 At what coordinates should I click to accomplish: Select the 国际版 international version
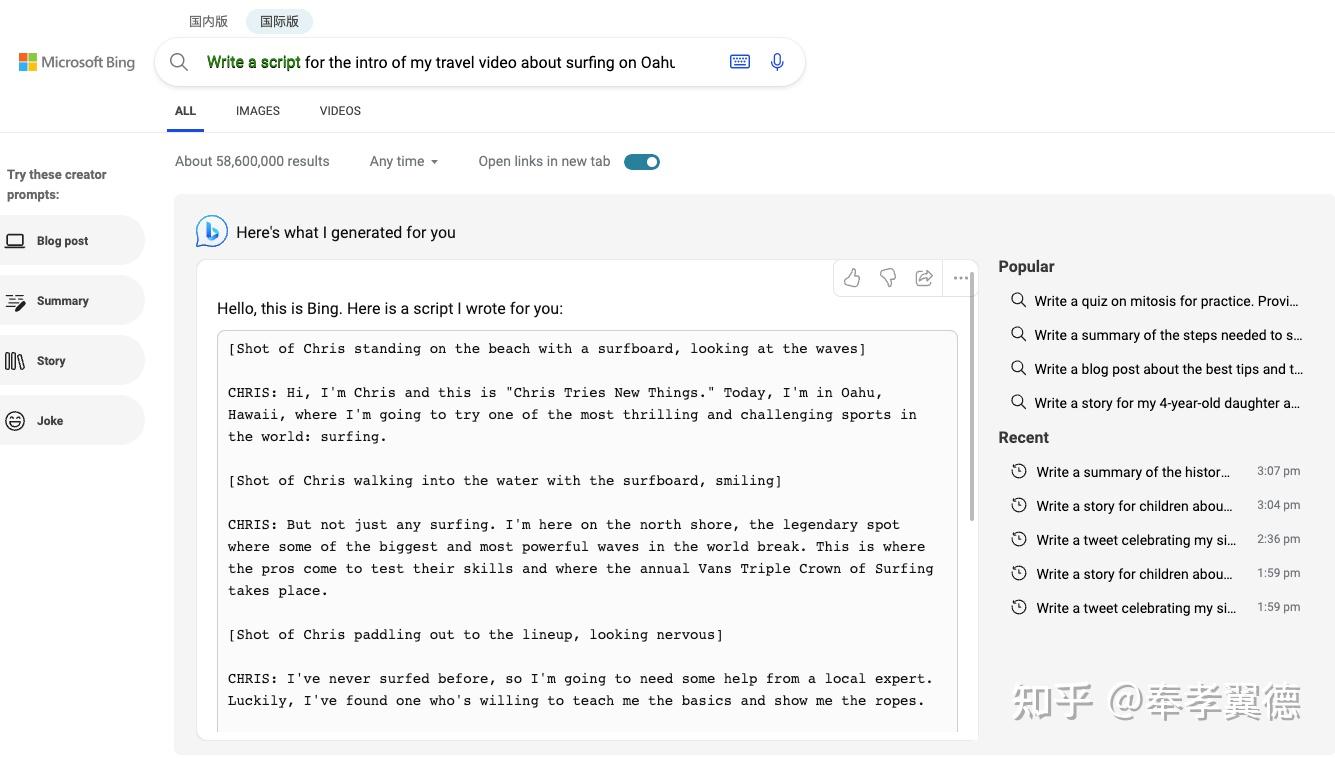[279, 21]
